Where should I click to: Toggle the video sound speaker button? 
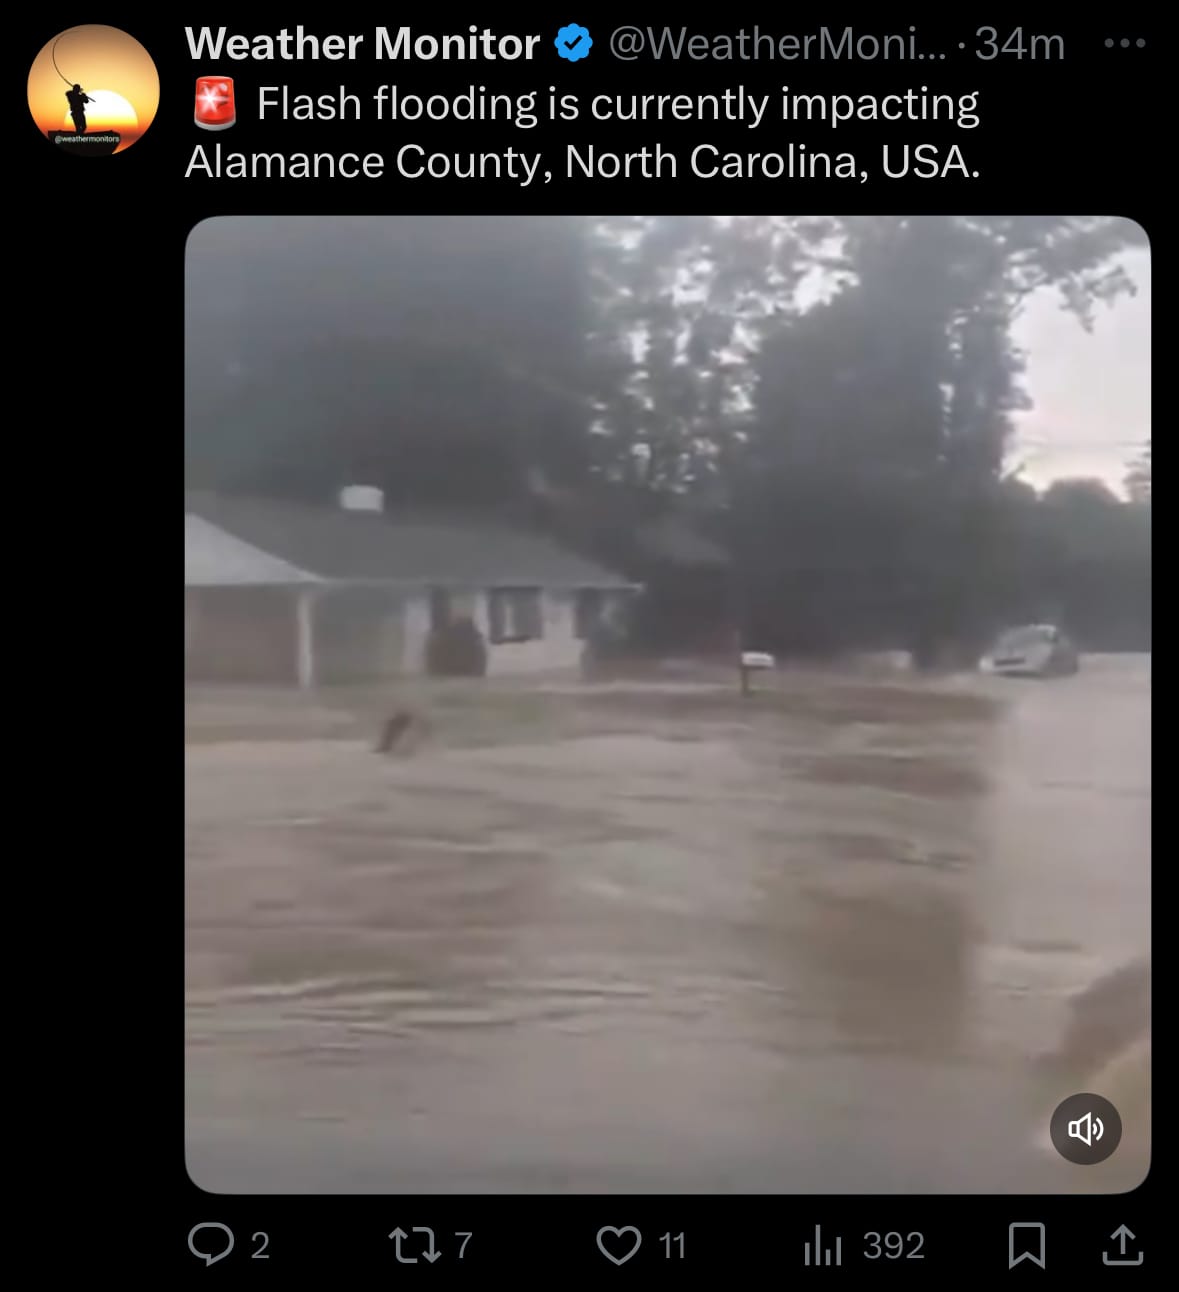point(1085,1129)
